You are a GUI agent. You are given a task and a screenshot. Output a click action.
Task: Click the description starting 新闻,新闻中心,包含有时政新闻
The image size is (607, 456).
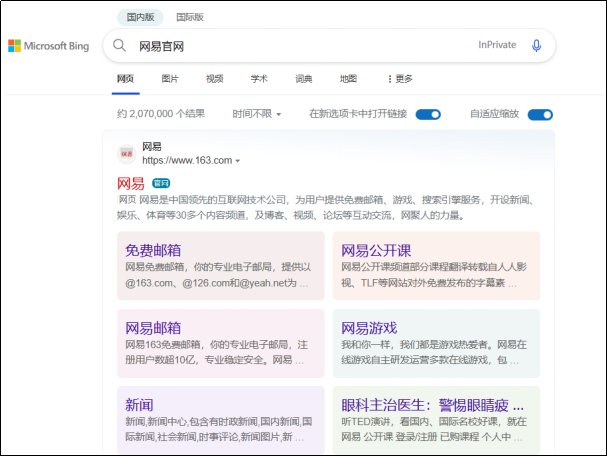click(219, 429)
